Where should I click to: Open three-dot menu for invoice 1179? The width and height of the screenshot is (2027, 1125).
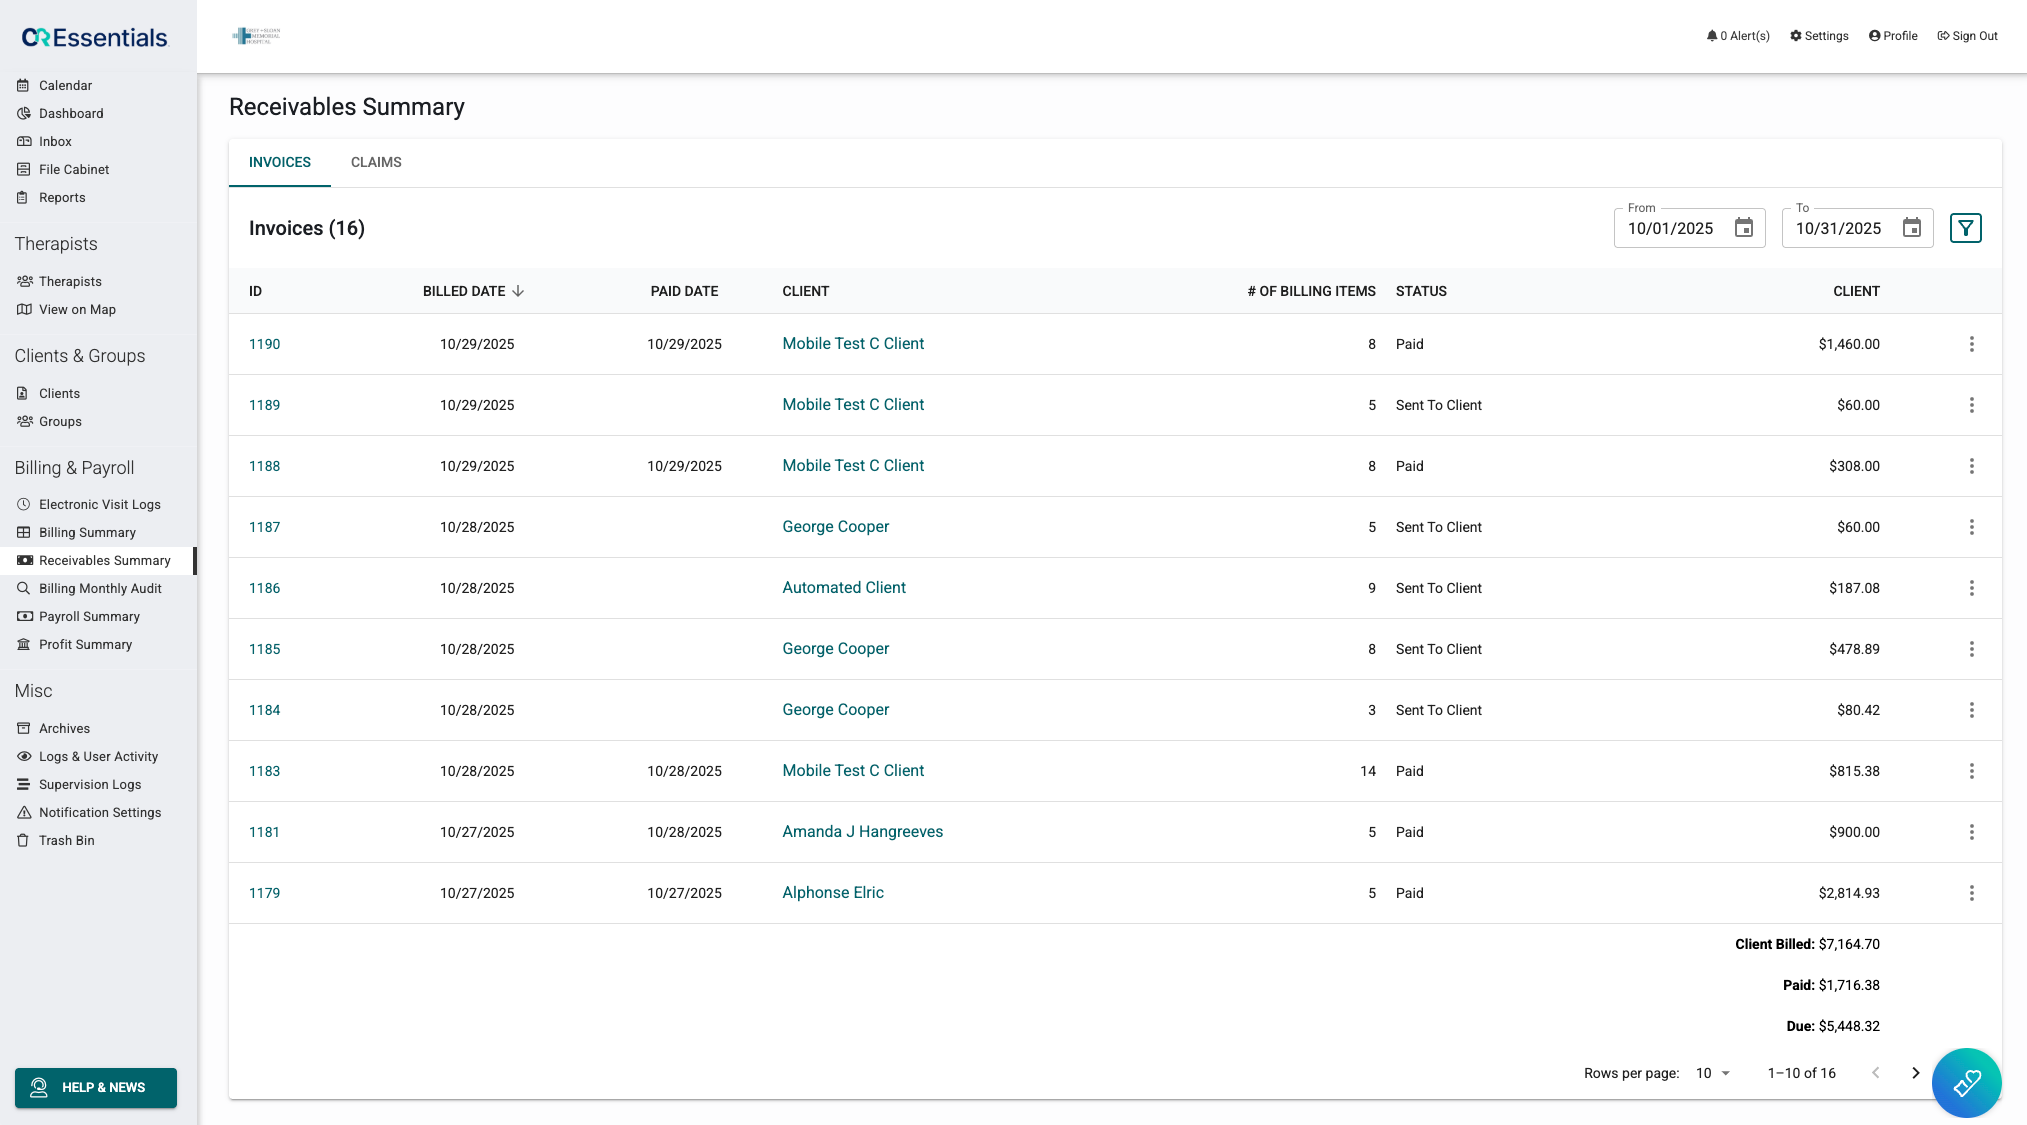pyautogui.click(x=1971, y=893)
